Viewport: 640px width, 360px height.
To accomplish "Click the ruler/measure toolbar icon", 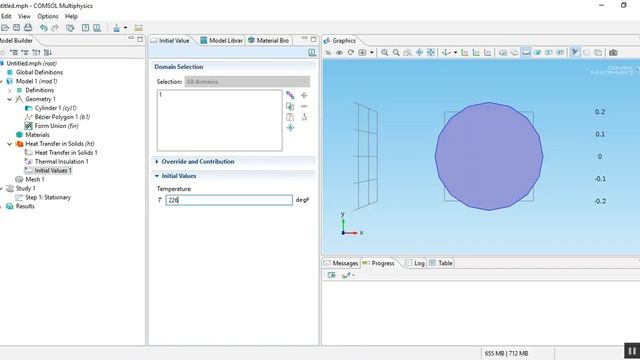I will point(138,28).
